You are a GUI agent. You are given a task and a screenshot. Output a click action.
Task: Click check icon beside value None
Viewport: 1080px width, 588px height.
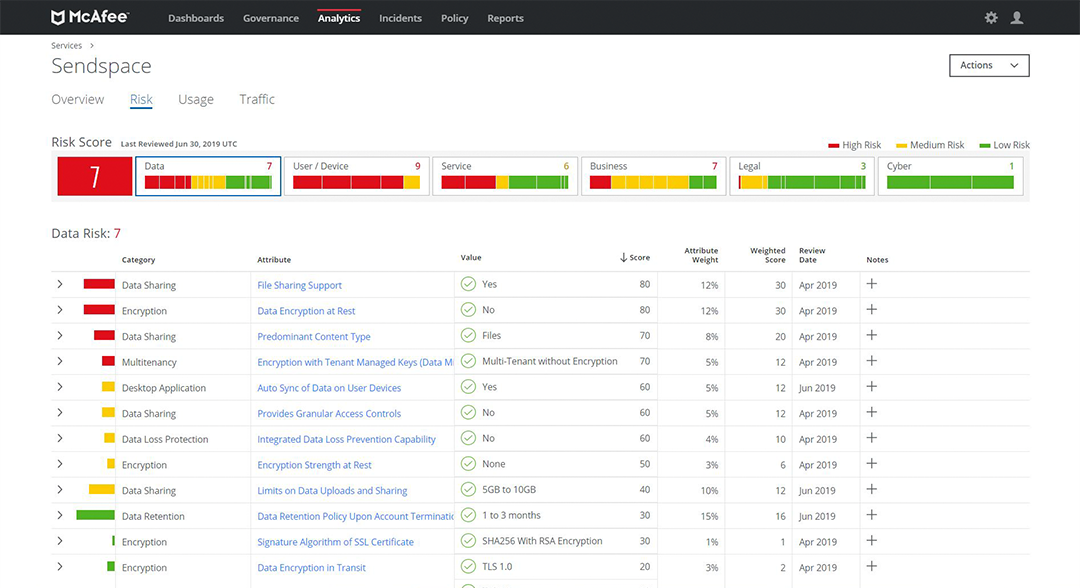click(468, 463)
